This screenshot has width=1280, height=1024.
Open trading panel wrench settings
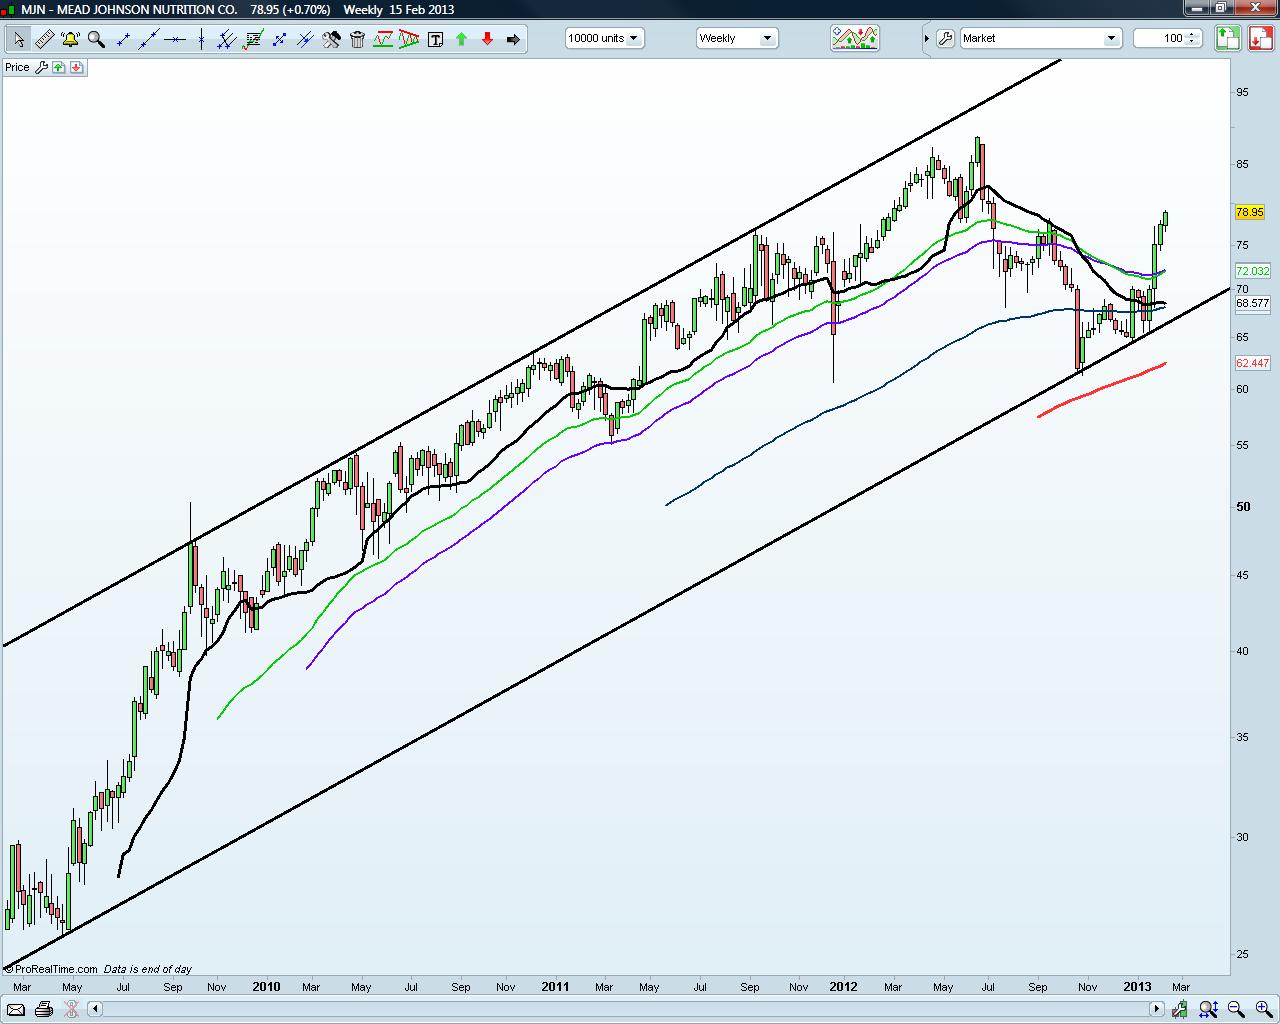coord(945,38)
